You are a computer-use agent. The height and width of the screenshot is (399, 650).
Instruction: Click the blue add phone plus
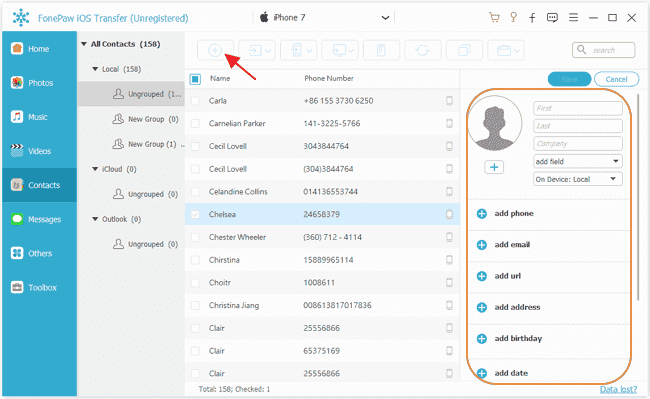pyautogui.click(x=481, y=214)
